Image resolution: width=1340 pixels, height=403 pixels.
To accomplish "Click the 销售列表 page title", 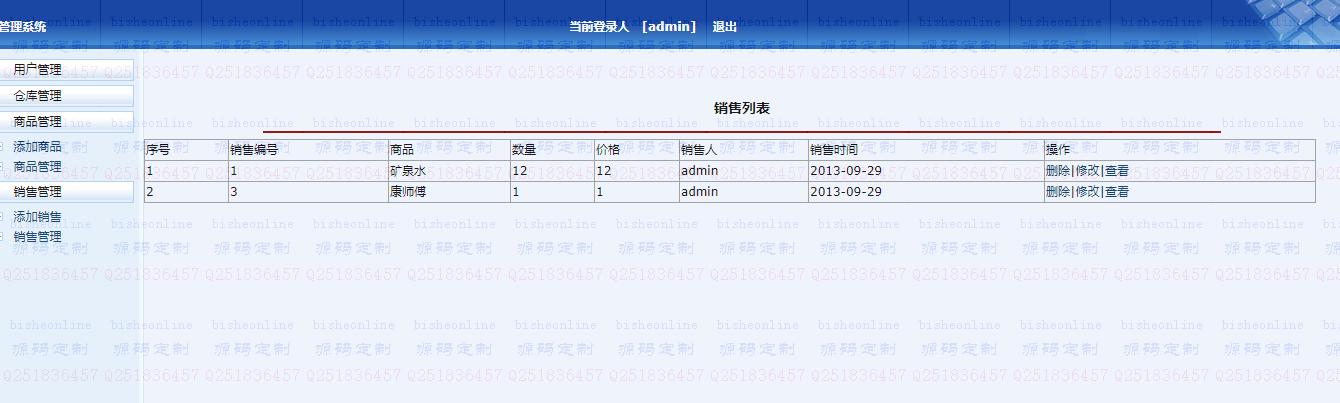I will 742,108.
